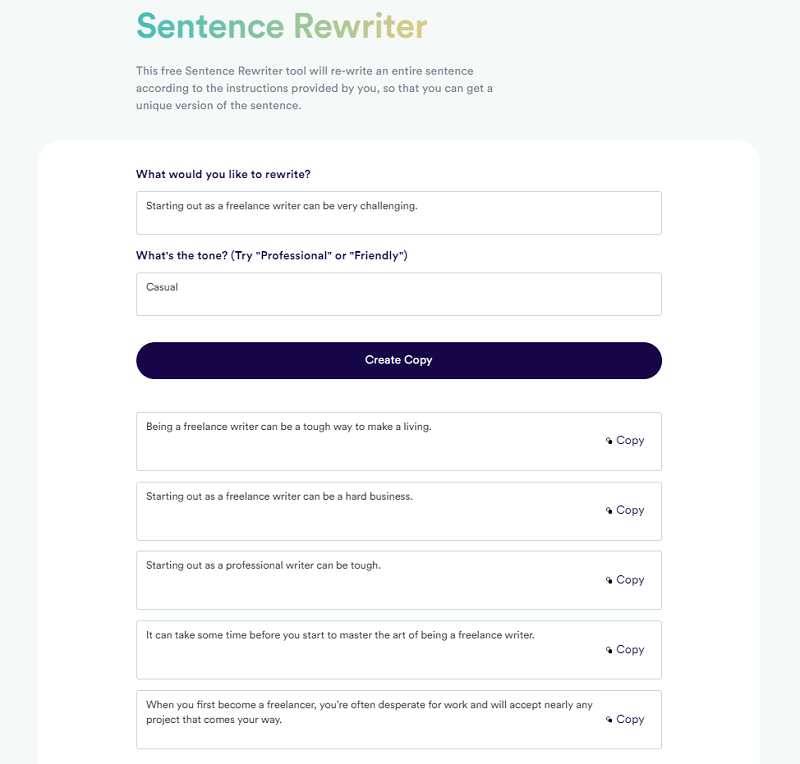Click into the tone field containing 'Casual'
The width and height of the screenshot is (800, 764).
[x=398, y=294]
